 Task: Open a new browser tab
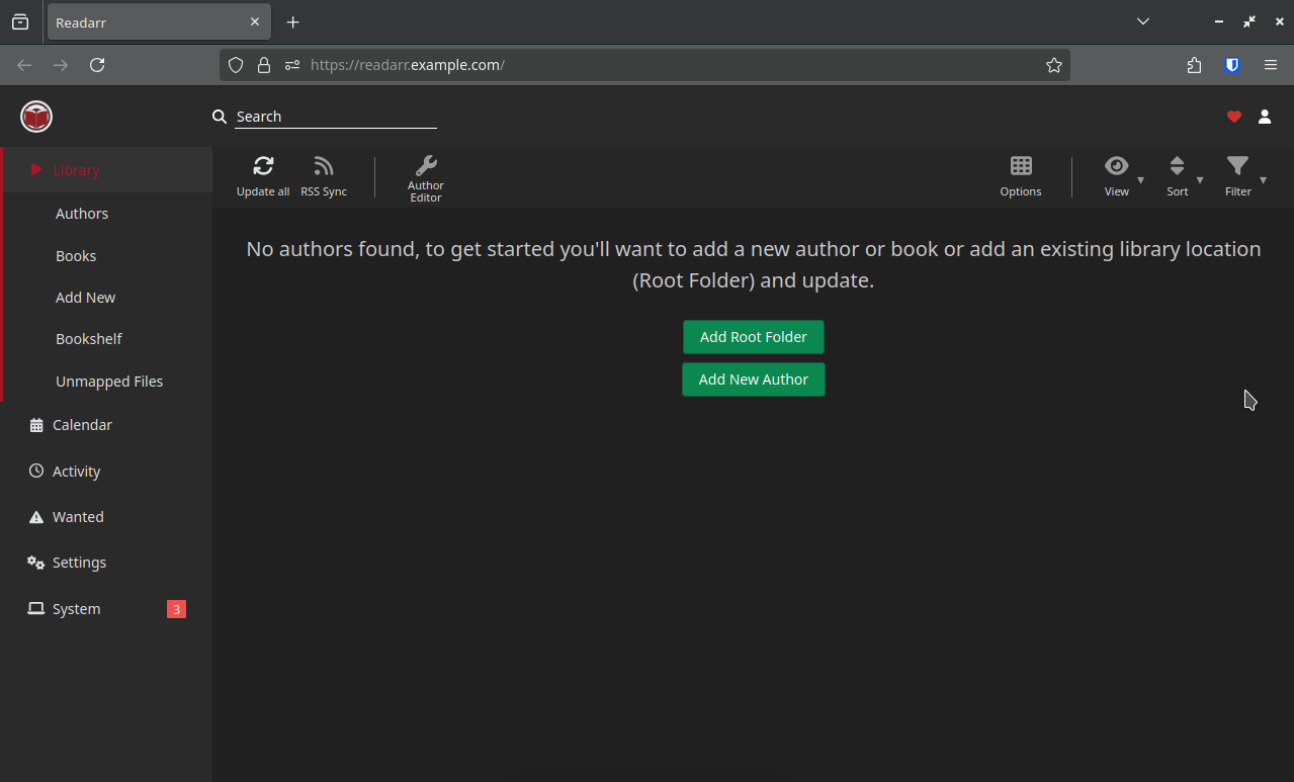click(293, 22)
